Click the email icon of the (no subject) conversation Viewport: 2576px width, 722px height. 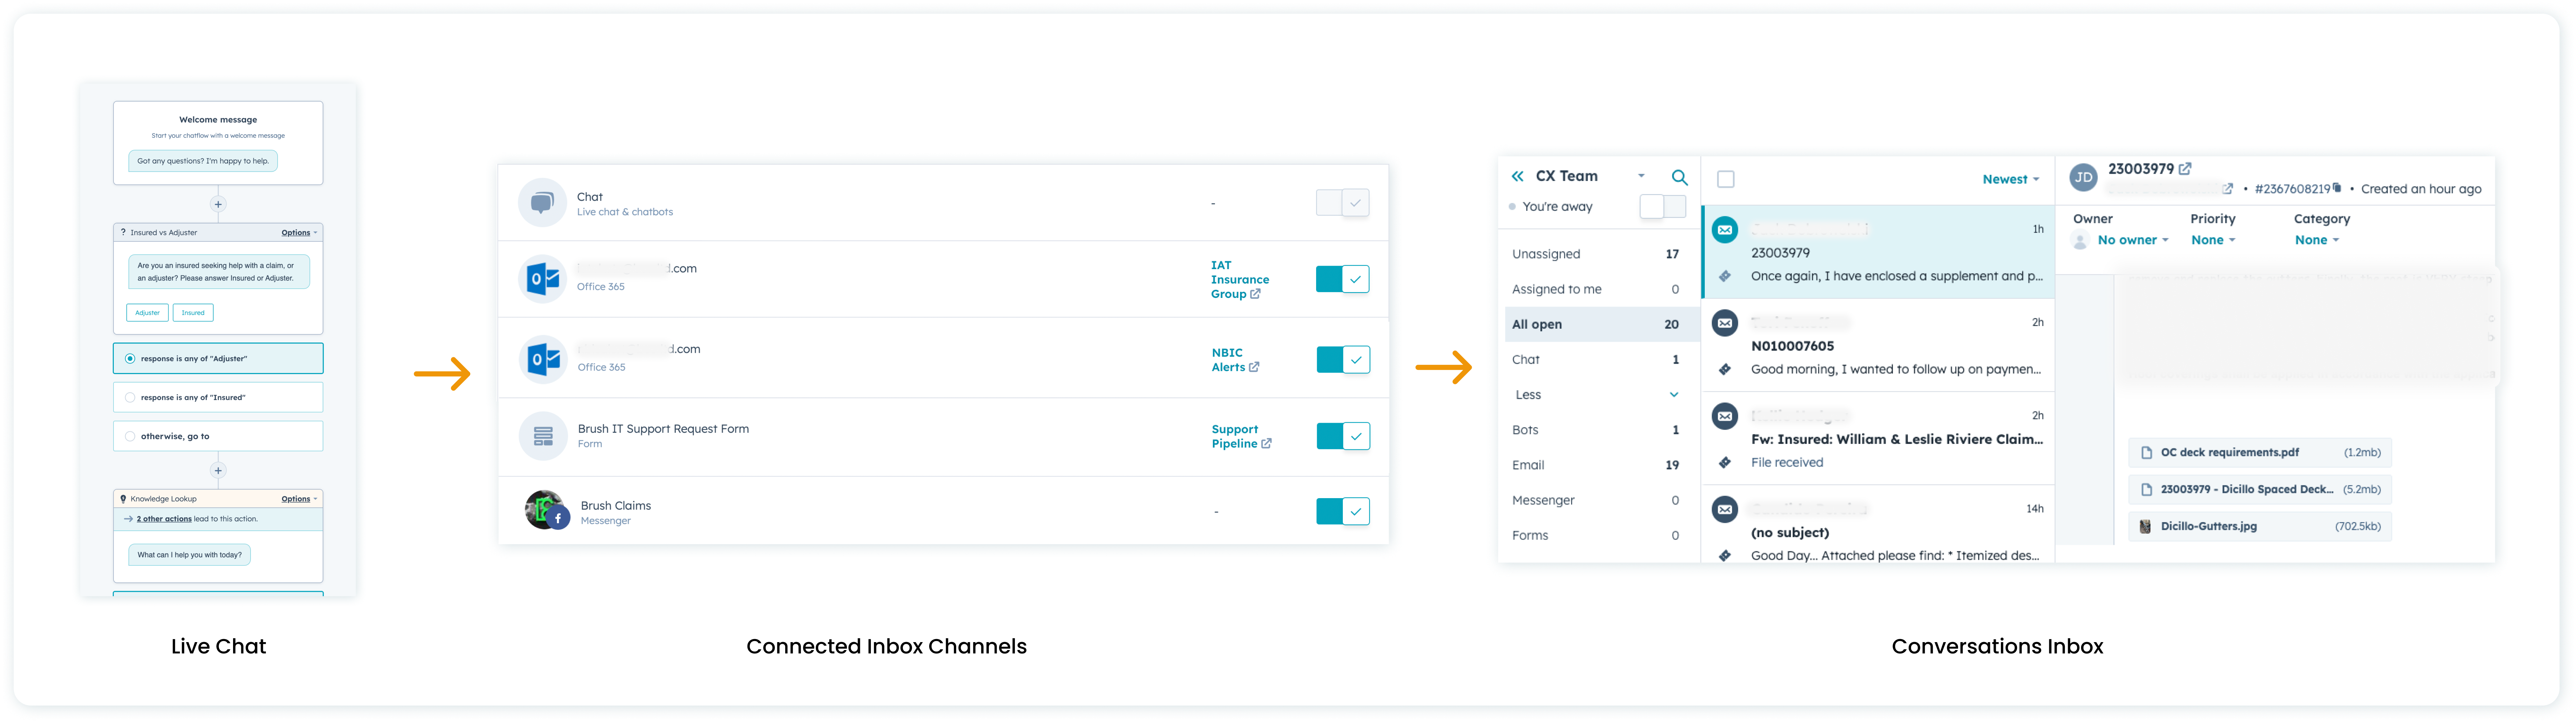(1725, 509)
